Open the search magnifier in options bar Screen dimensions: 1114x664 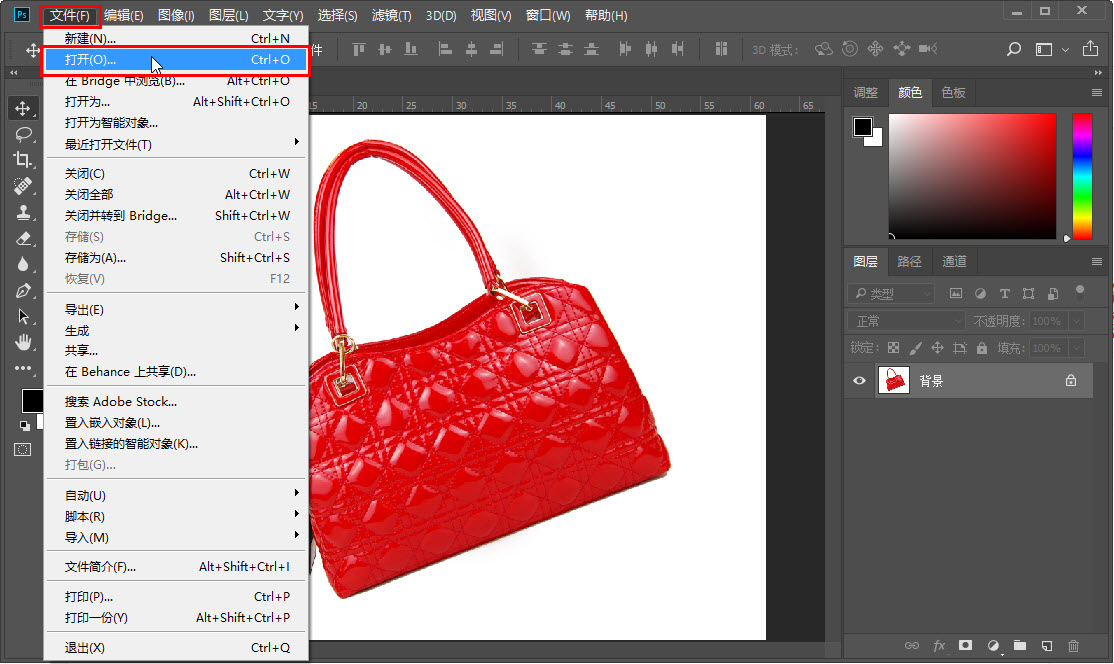coord(1014,49)
